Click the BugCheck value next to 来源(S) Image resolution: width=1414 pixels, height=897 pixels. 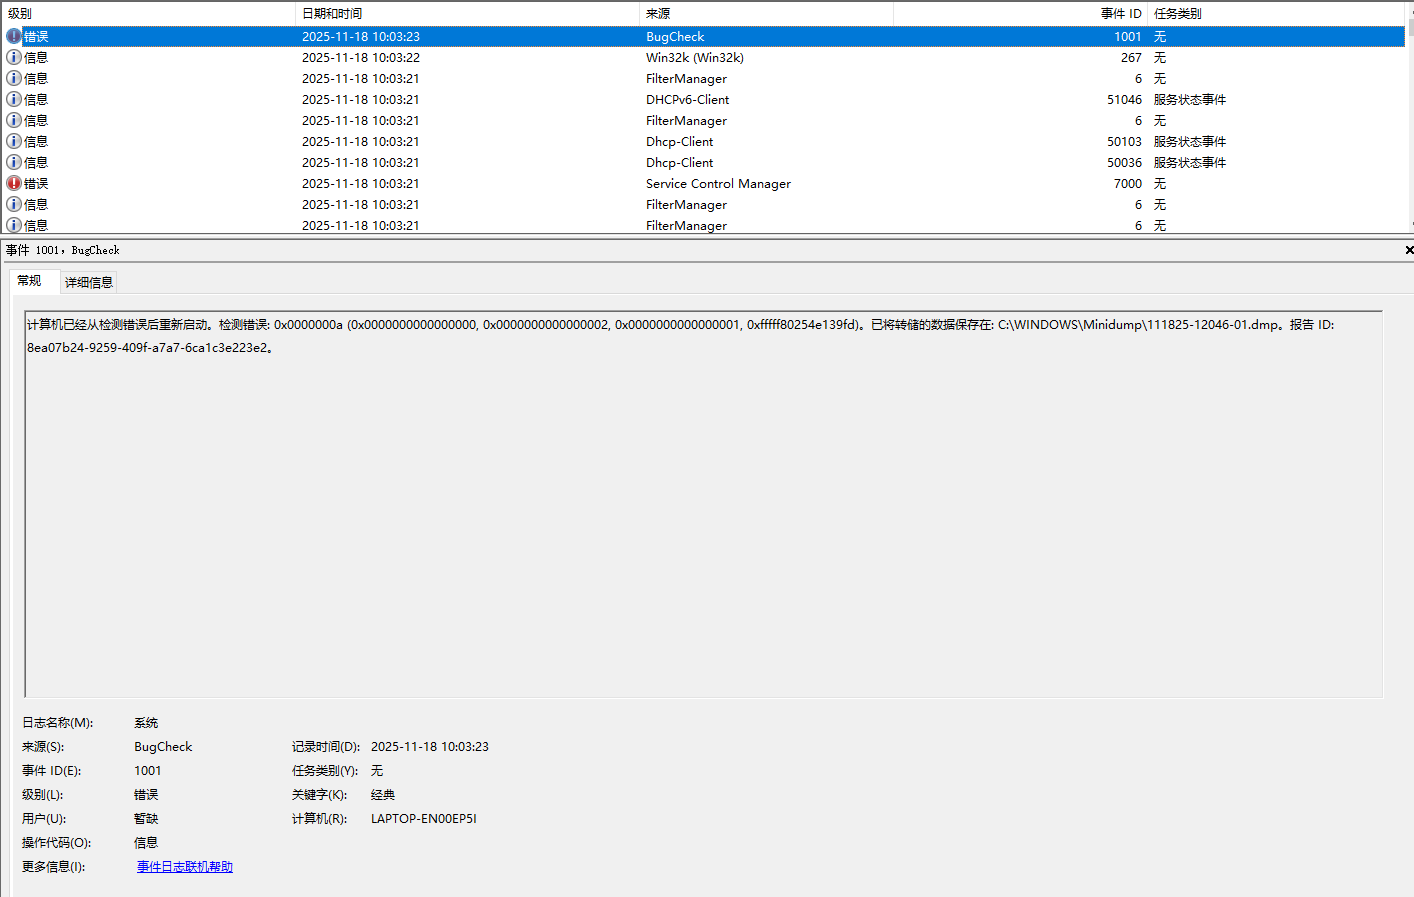click(163, 746)
